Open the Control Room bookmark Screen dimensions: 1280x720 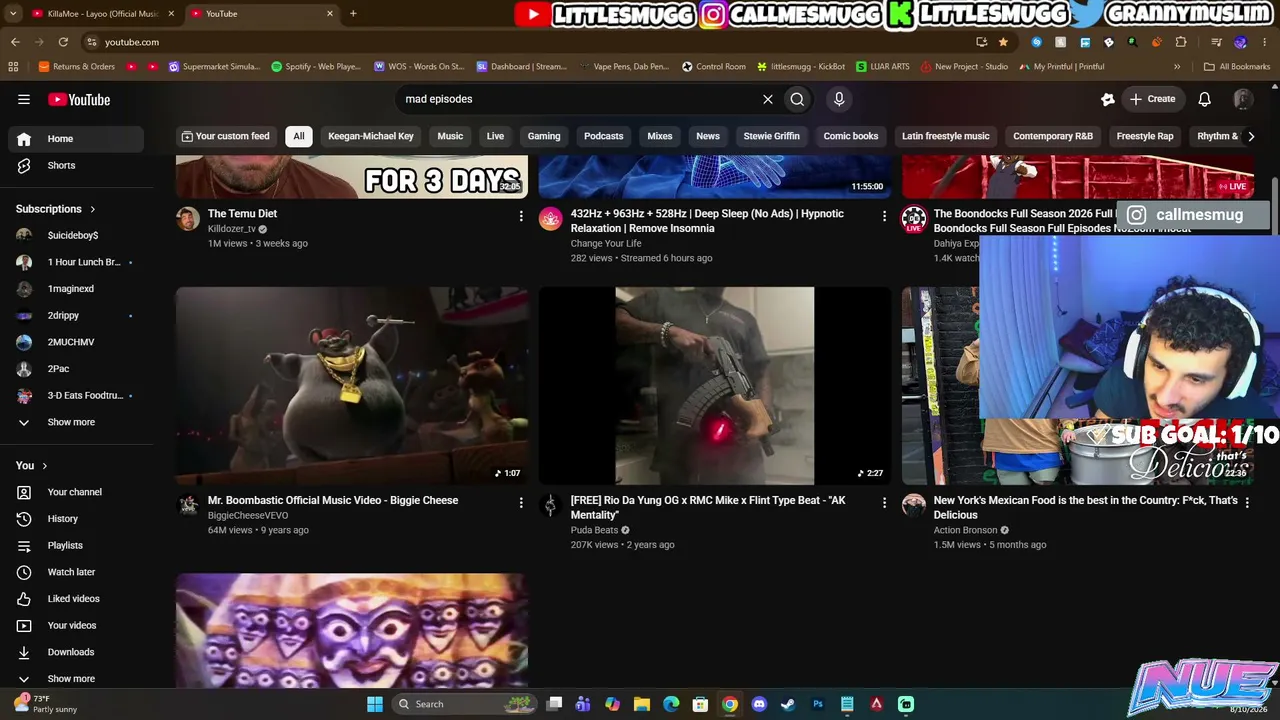pyautogui.click(x=714, y=67)
